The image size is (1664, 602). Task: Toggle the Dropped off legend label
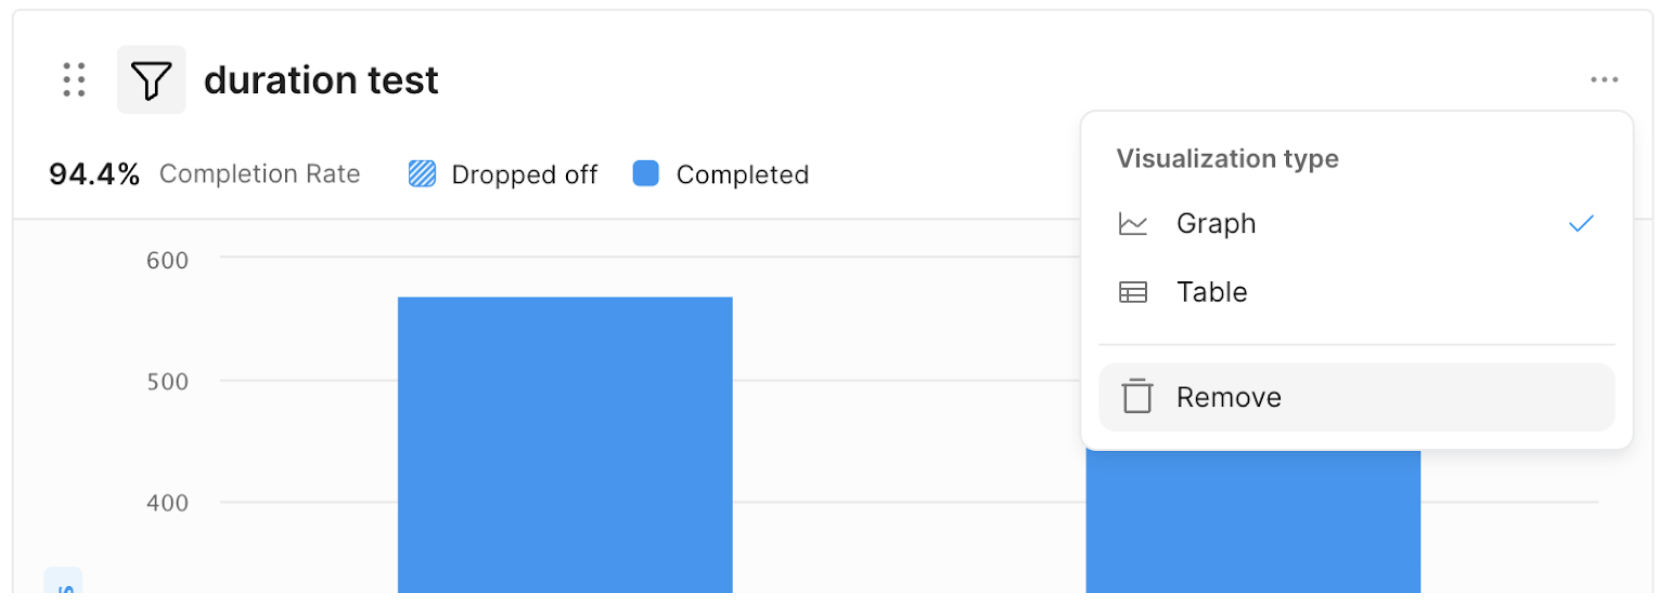[x=524, y=175]
